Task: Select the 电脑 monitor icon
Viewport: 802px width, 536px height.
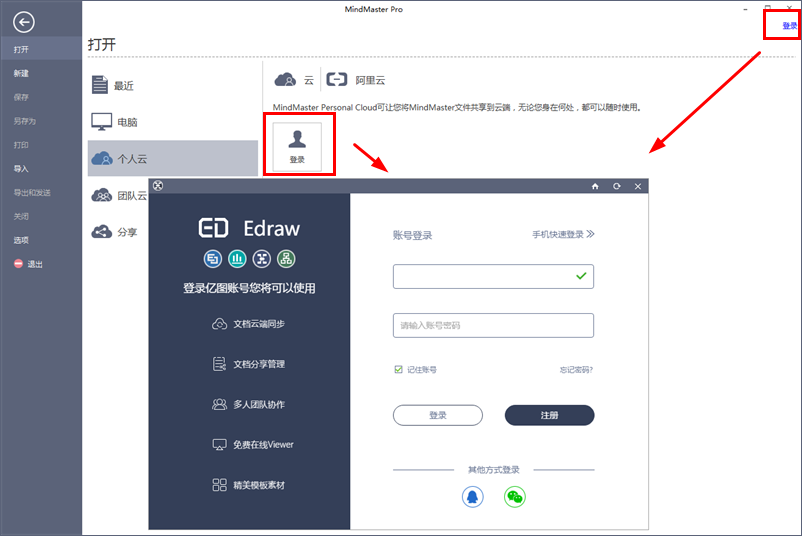Action: 101,122
